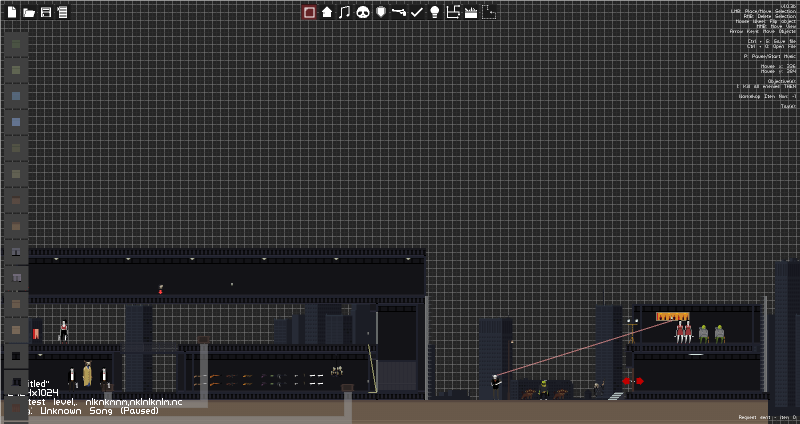Pick the lower, lighter blue tile swatch

pyautogui.click(x=16, y=122)
